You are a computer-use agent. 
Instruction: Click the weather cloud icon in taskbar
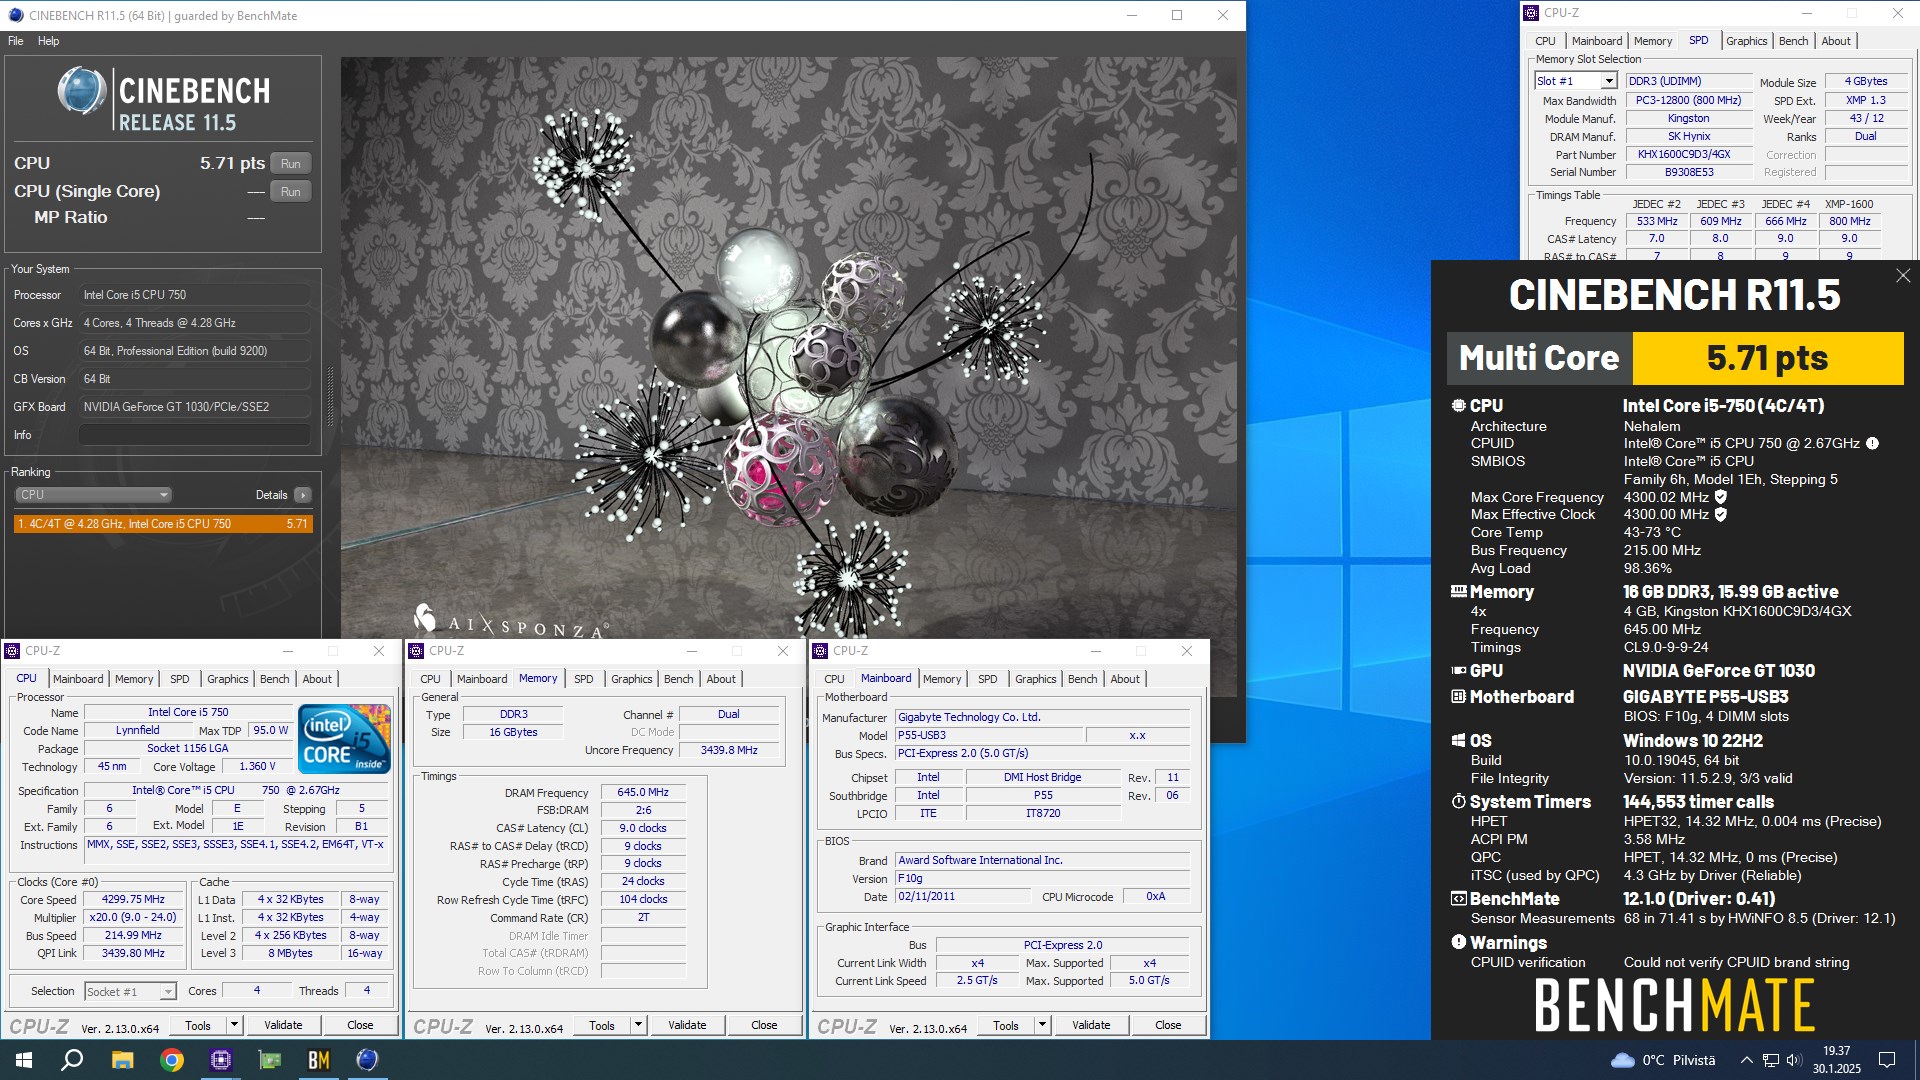(x=1623, y=1060)
